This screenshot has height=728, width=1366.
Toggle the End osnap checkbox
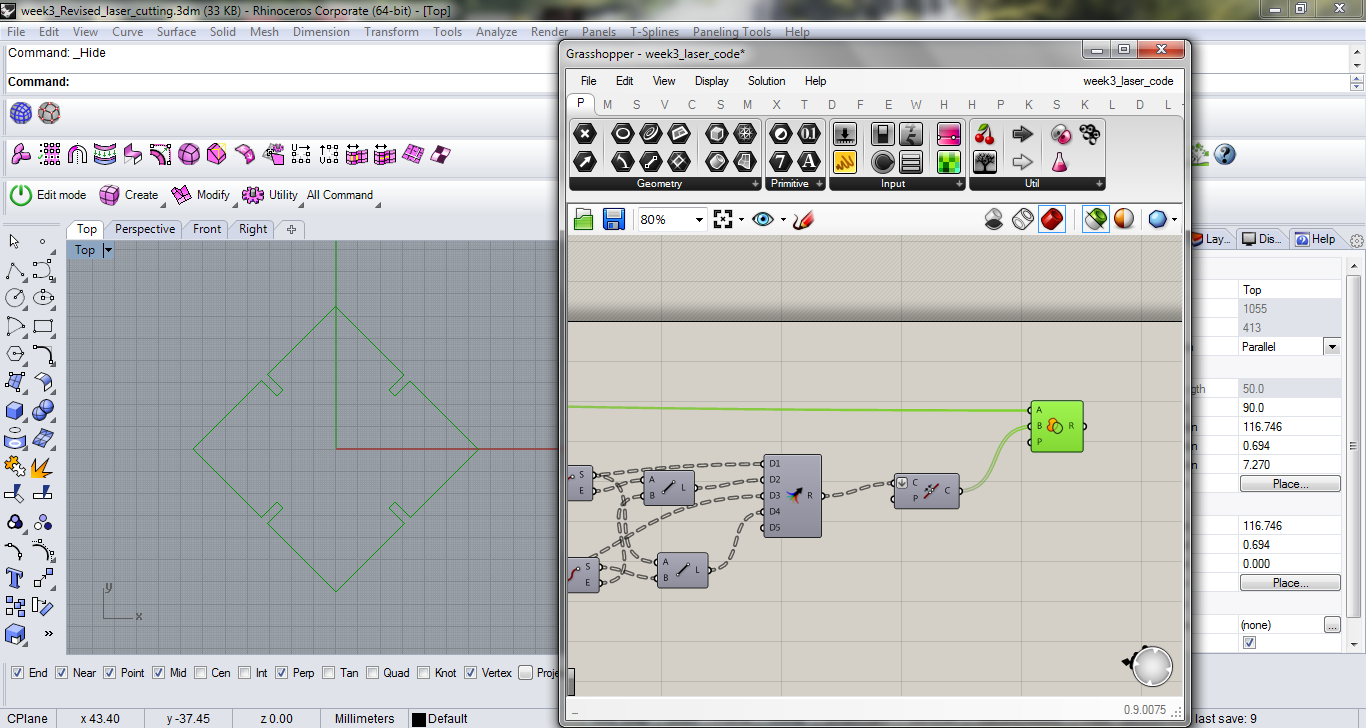[16, 673]
